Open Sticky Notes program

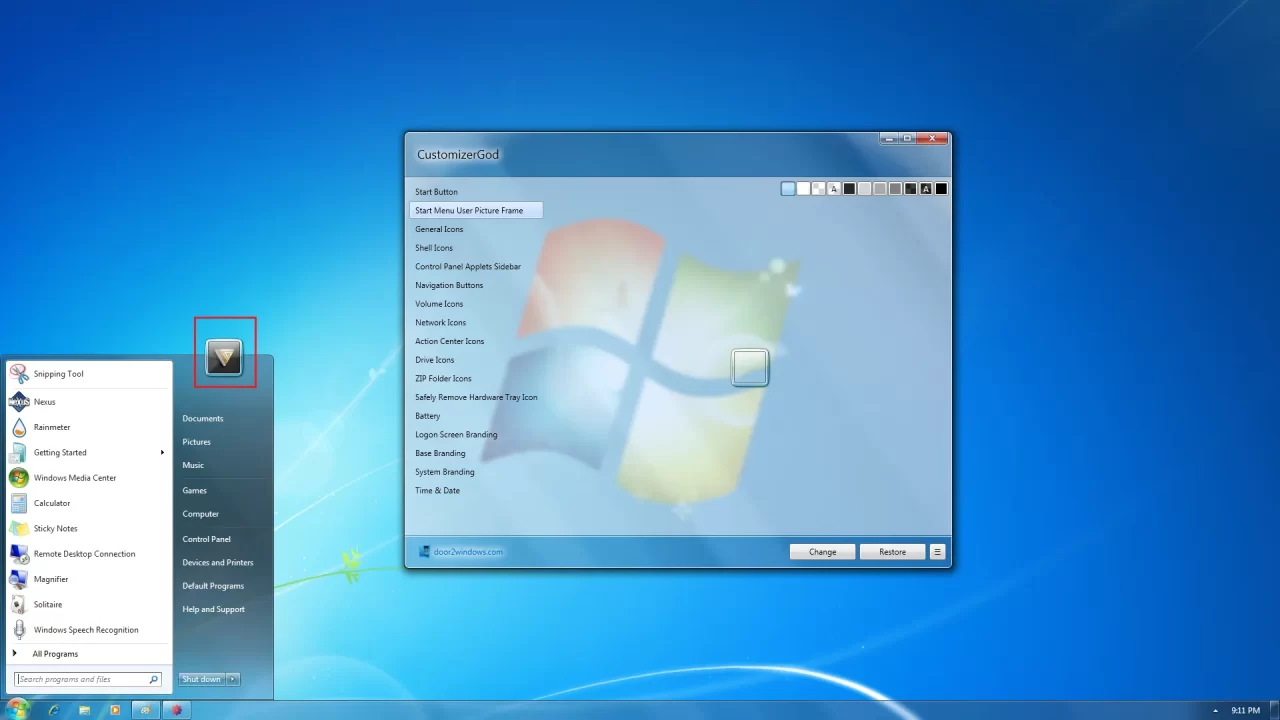pos(88,528)
